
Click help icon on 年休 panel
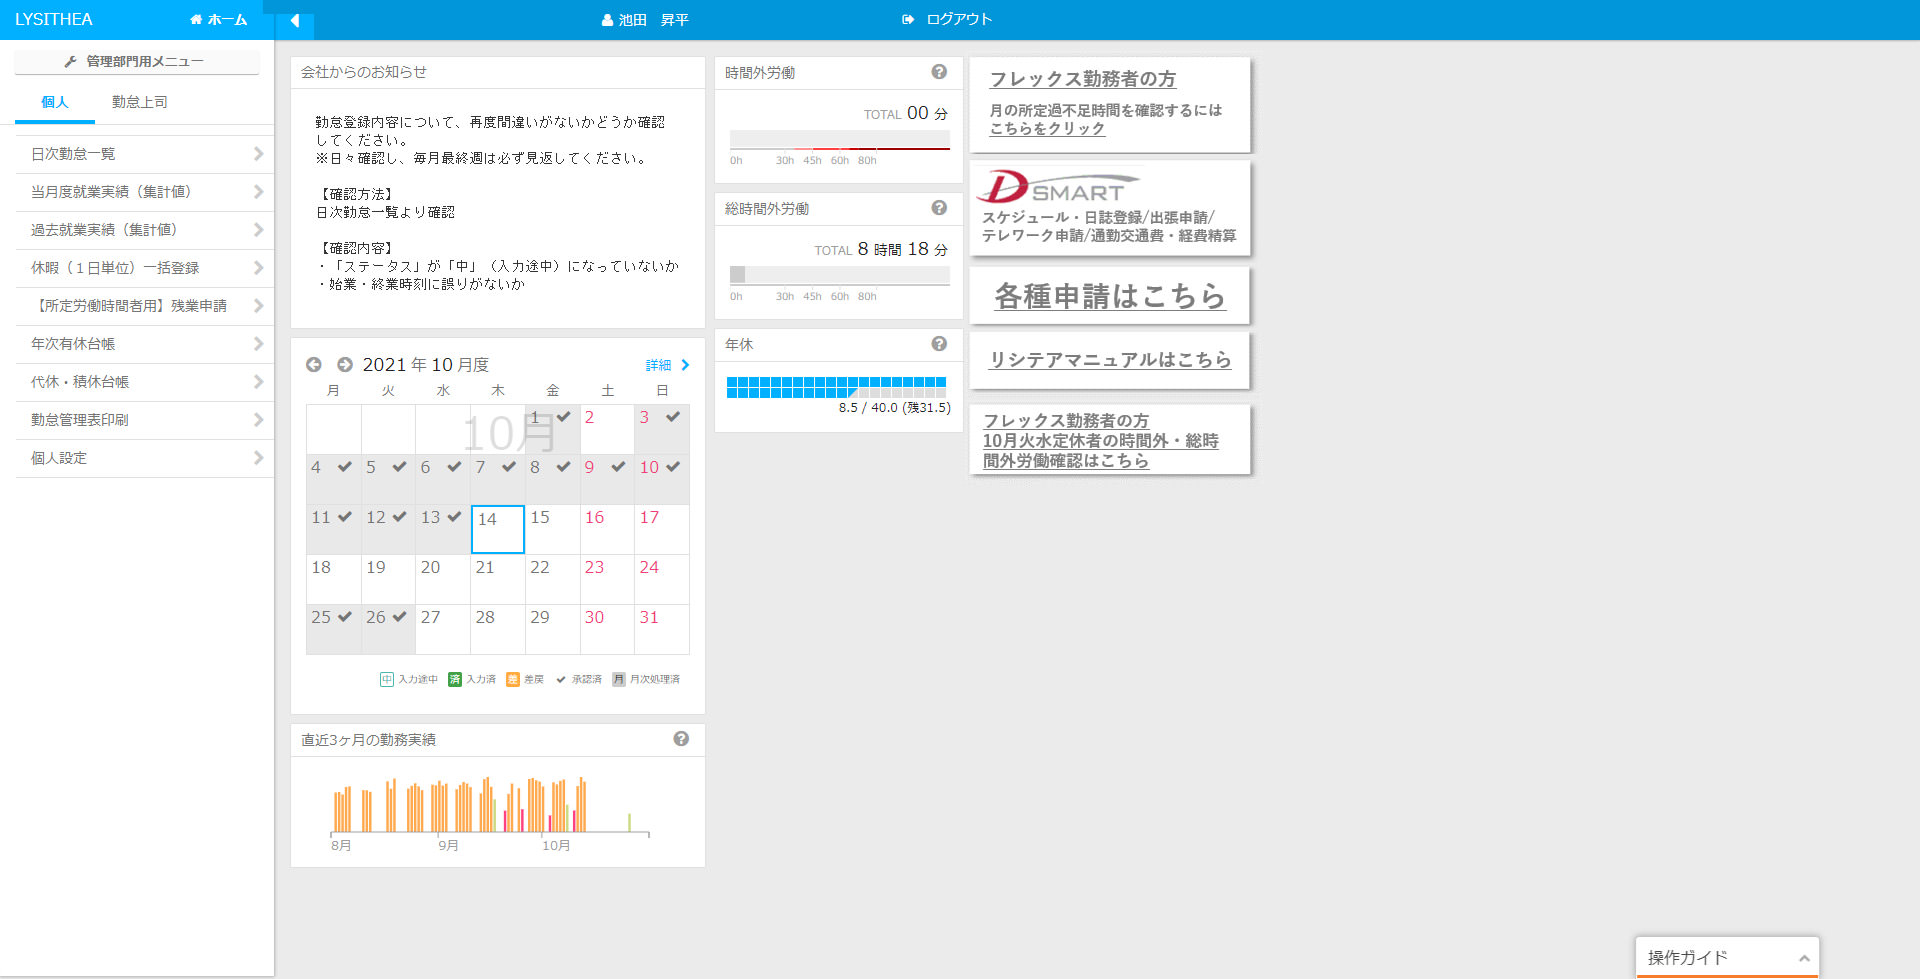939,344
